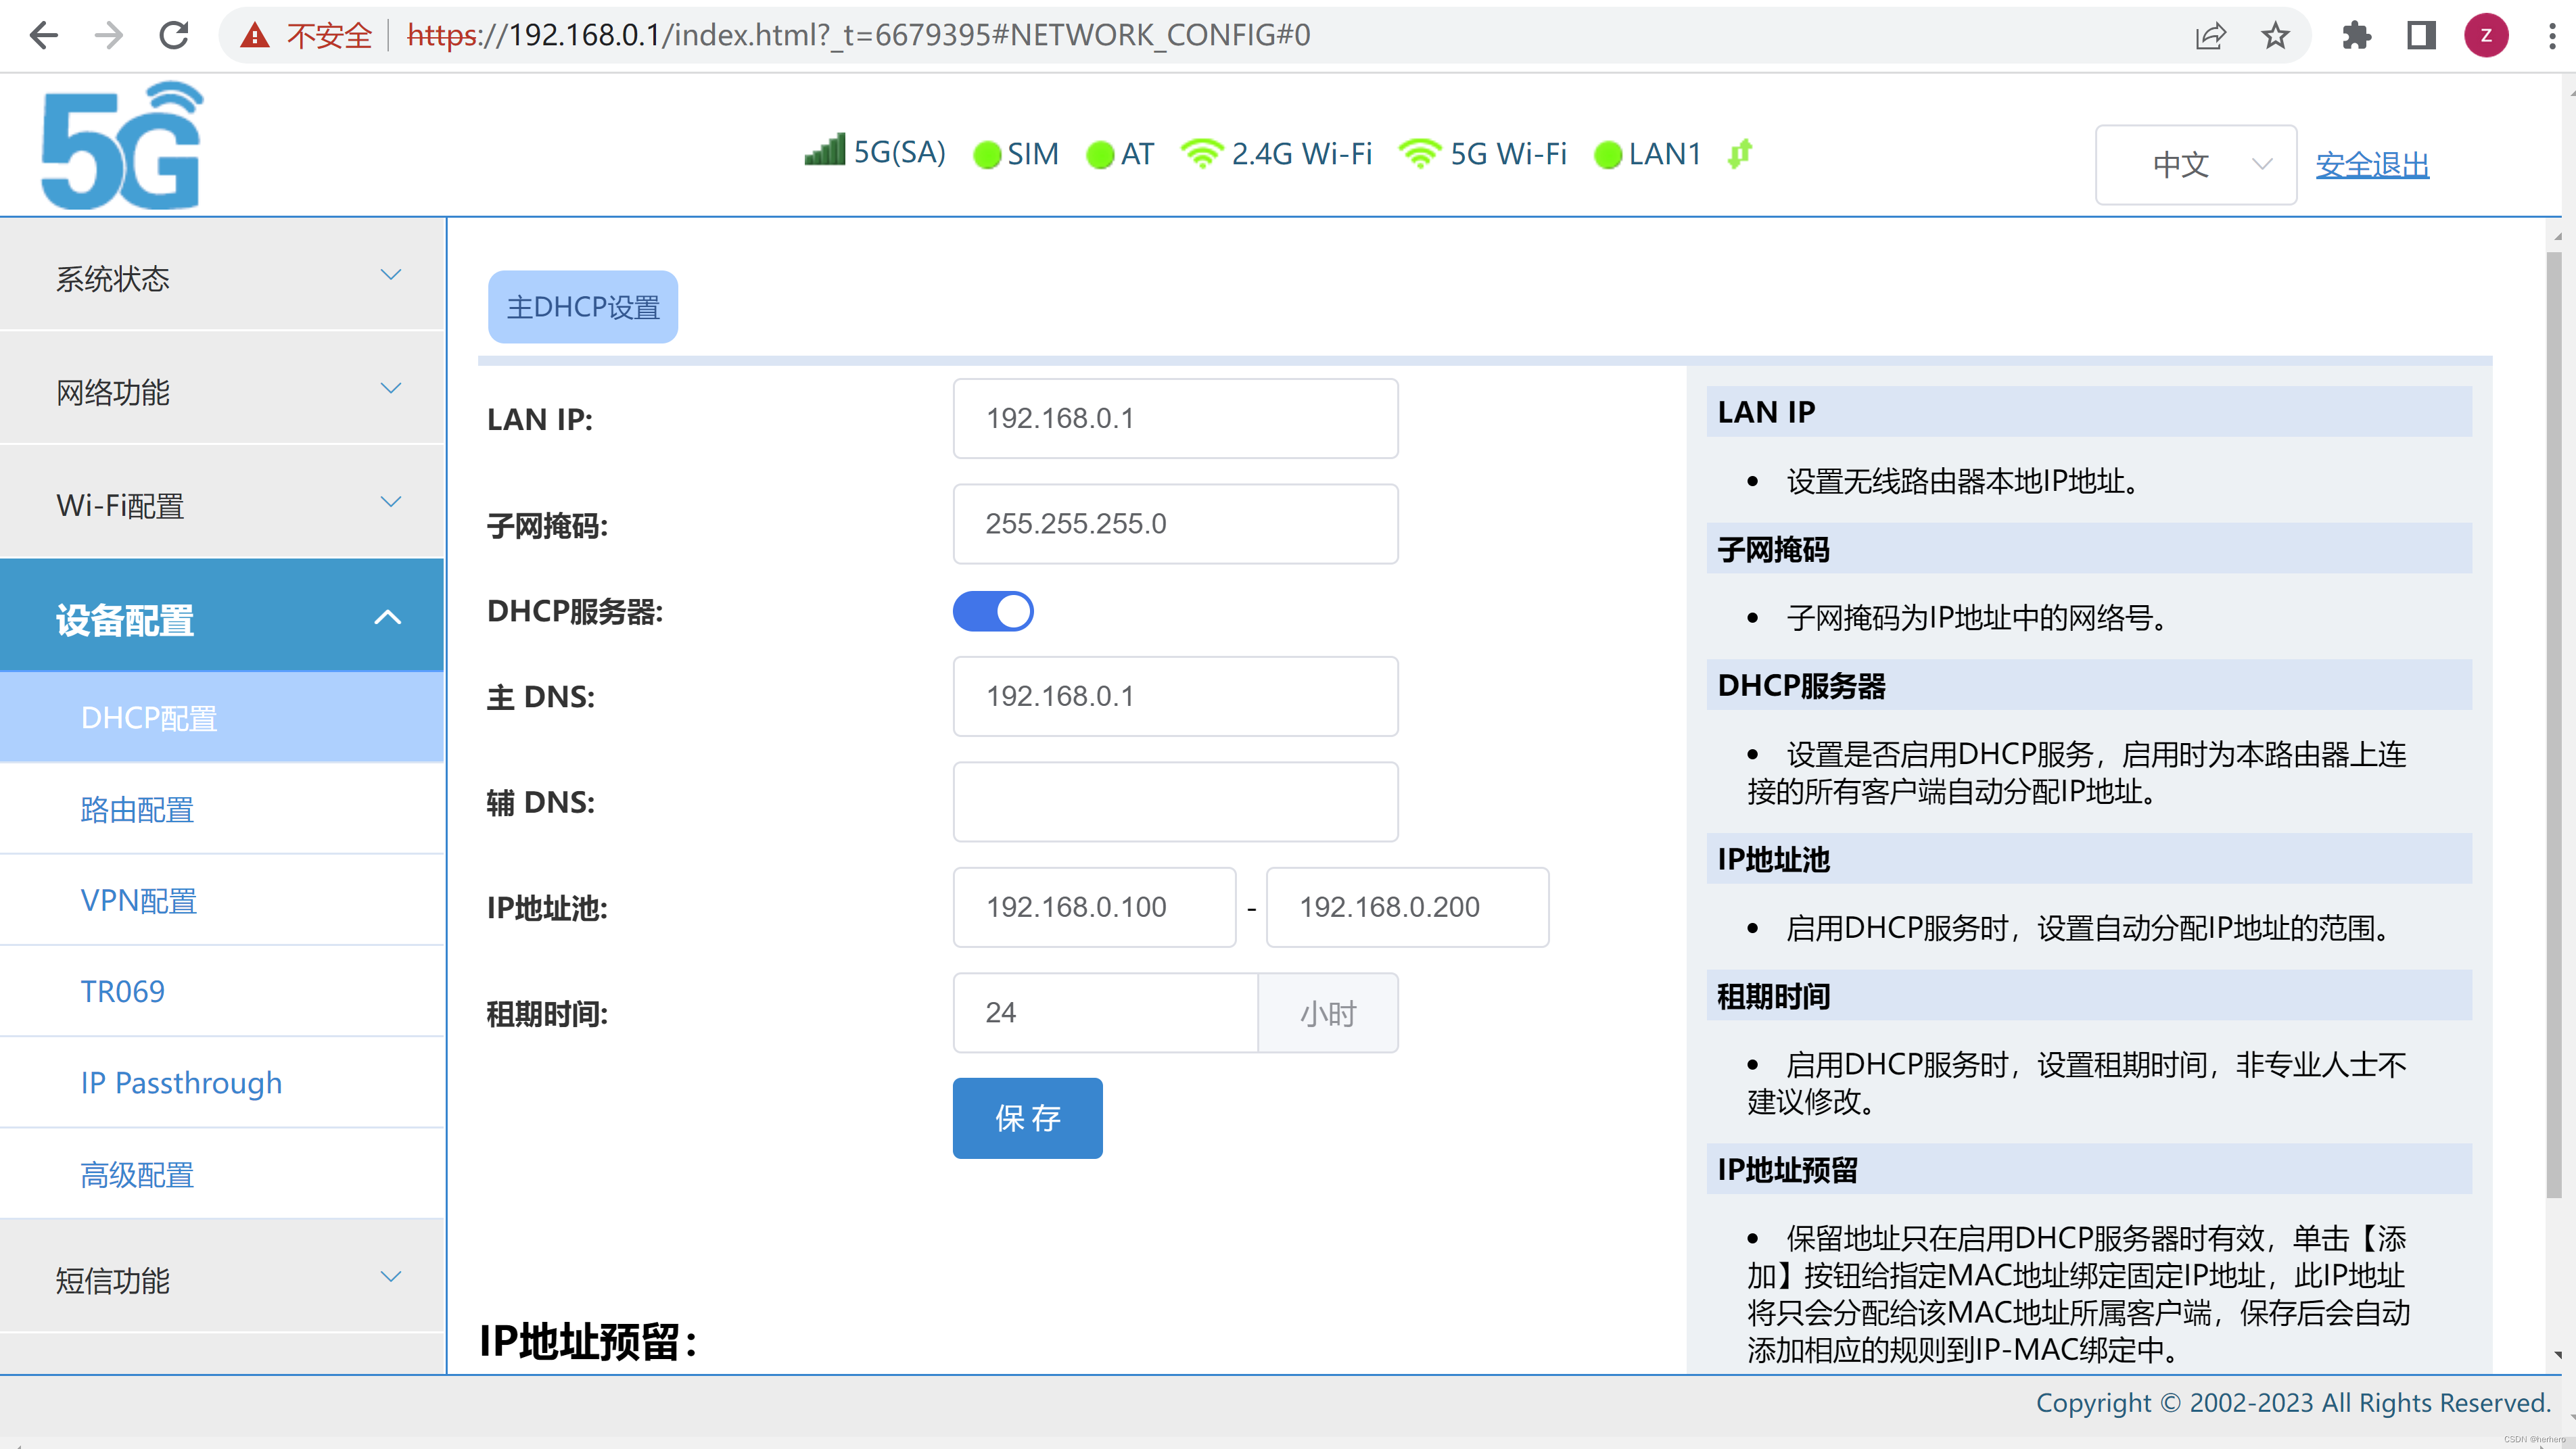This screenshot has height=1449, width=2576.
Task: Toggle the browser side panel icon
Action: [2421, 36]
